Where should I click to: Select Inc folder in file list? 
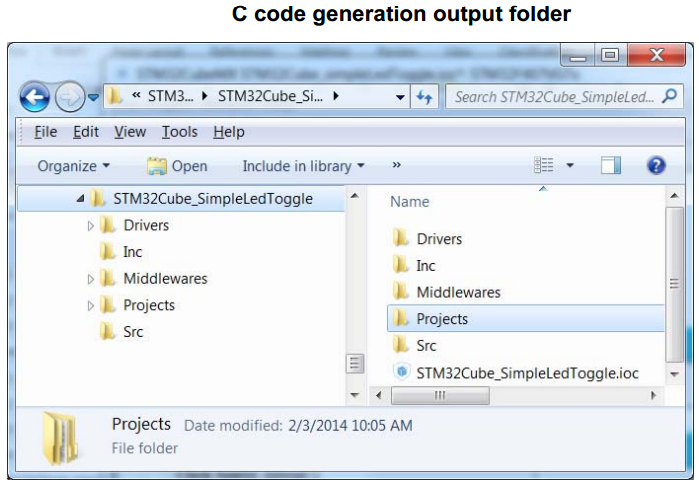pos(426,266)
